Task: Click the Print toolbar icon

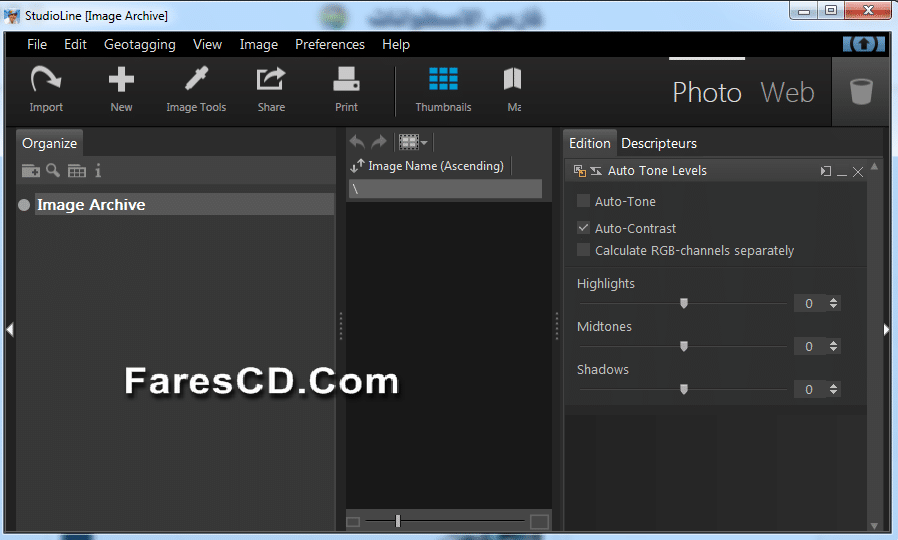Action: coord(346,79)
